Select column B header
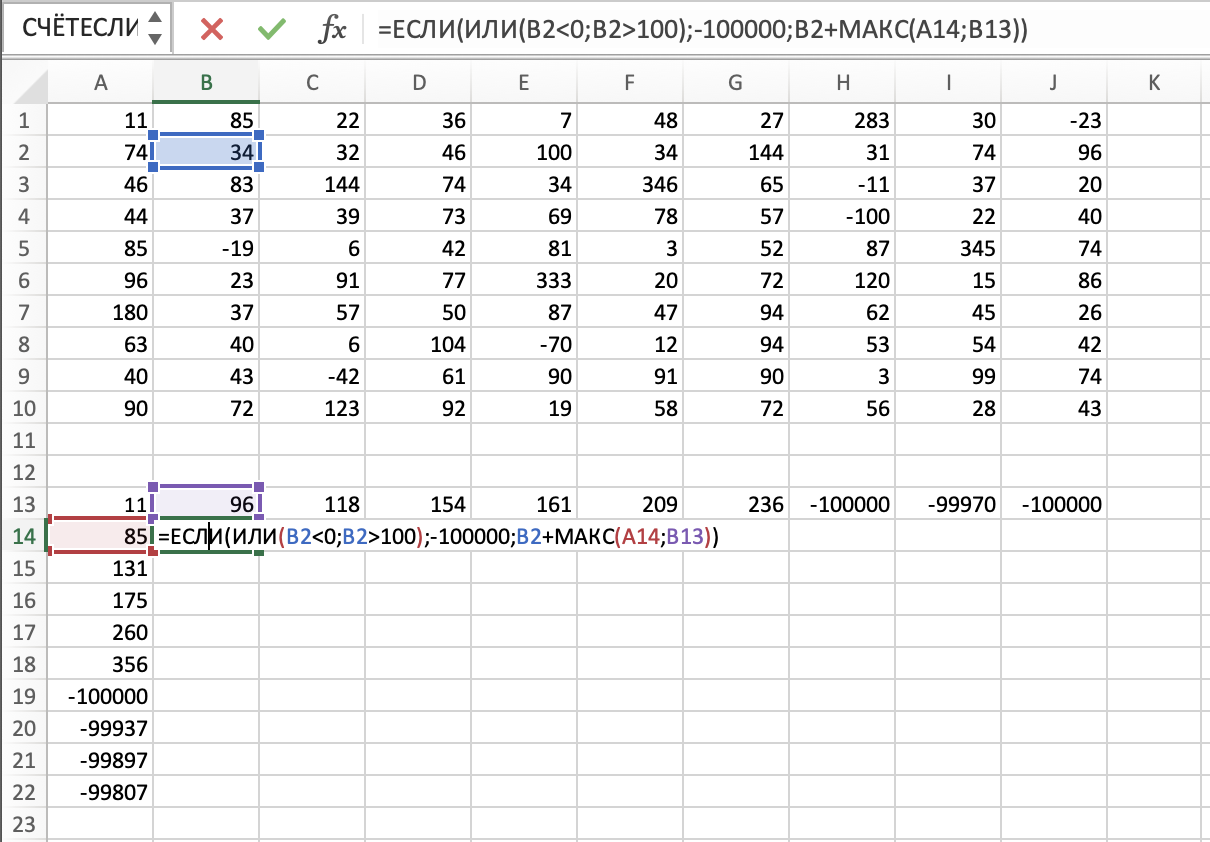This screenshot has width=1210, height=842. click(x=206, y=84)
